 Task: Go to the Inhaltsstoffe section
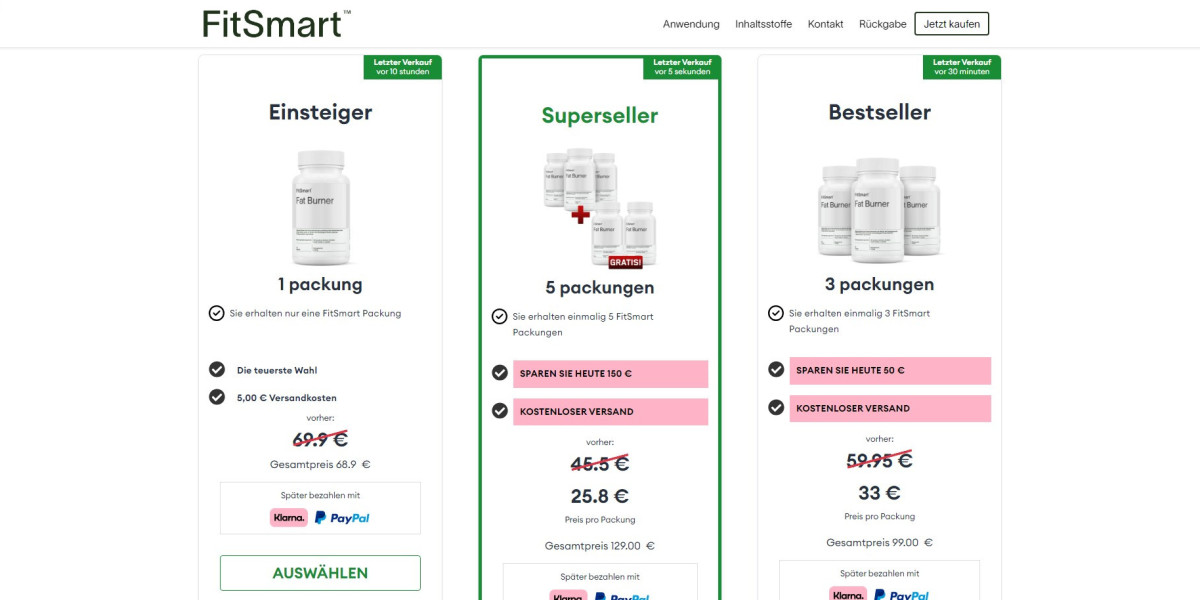pos(763,24)
